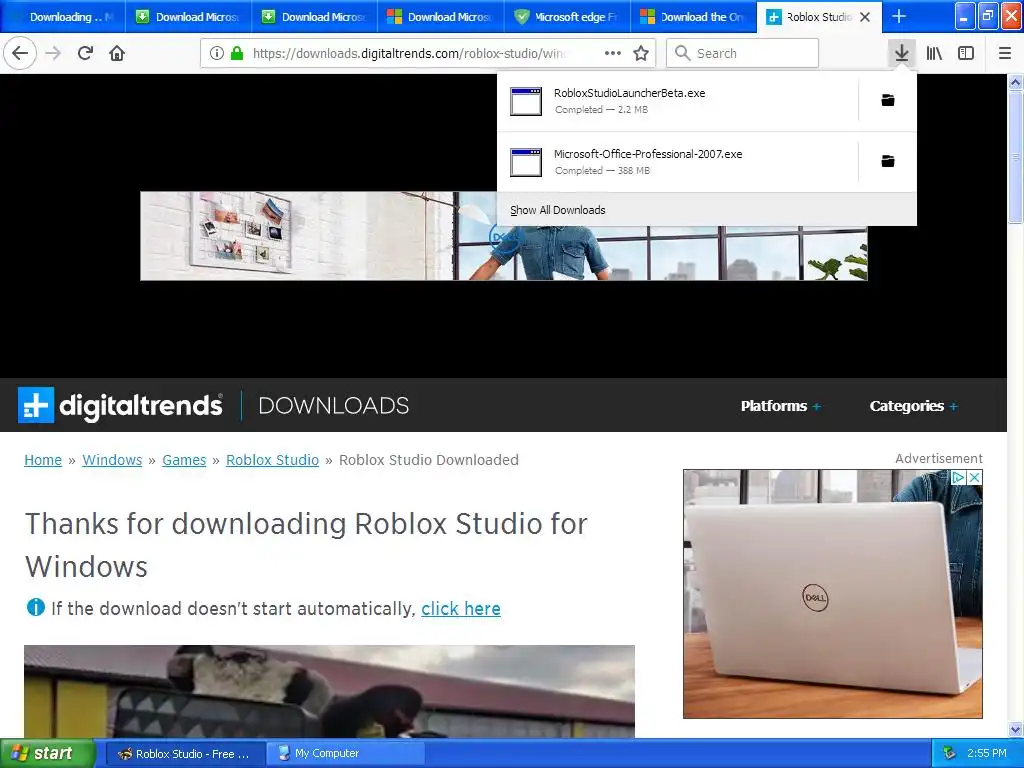Go back using the Firefox back arrow
This screenshot has width=1024, height=768.
pos(20,53)
